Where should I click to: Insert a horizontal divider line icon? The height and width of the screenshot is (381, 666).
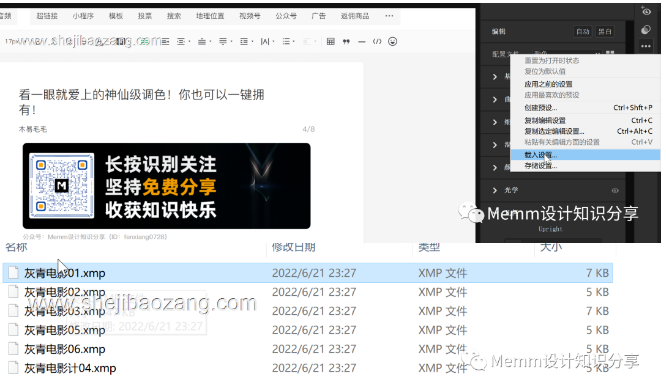pyautogui.click(x=362, y=41)
